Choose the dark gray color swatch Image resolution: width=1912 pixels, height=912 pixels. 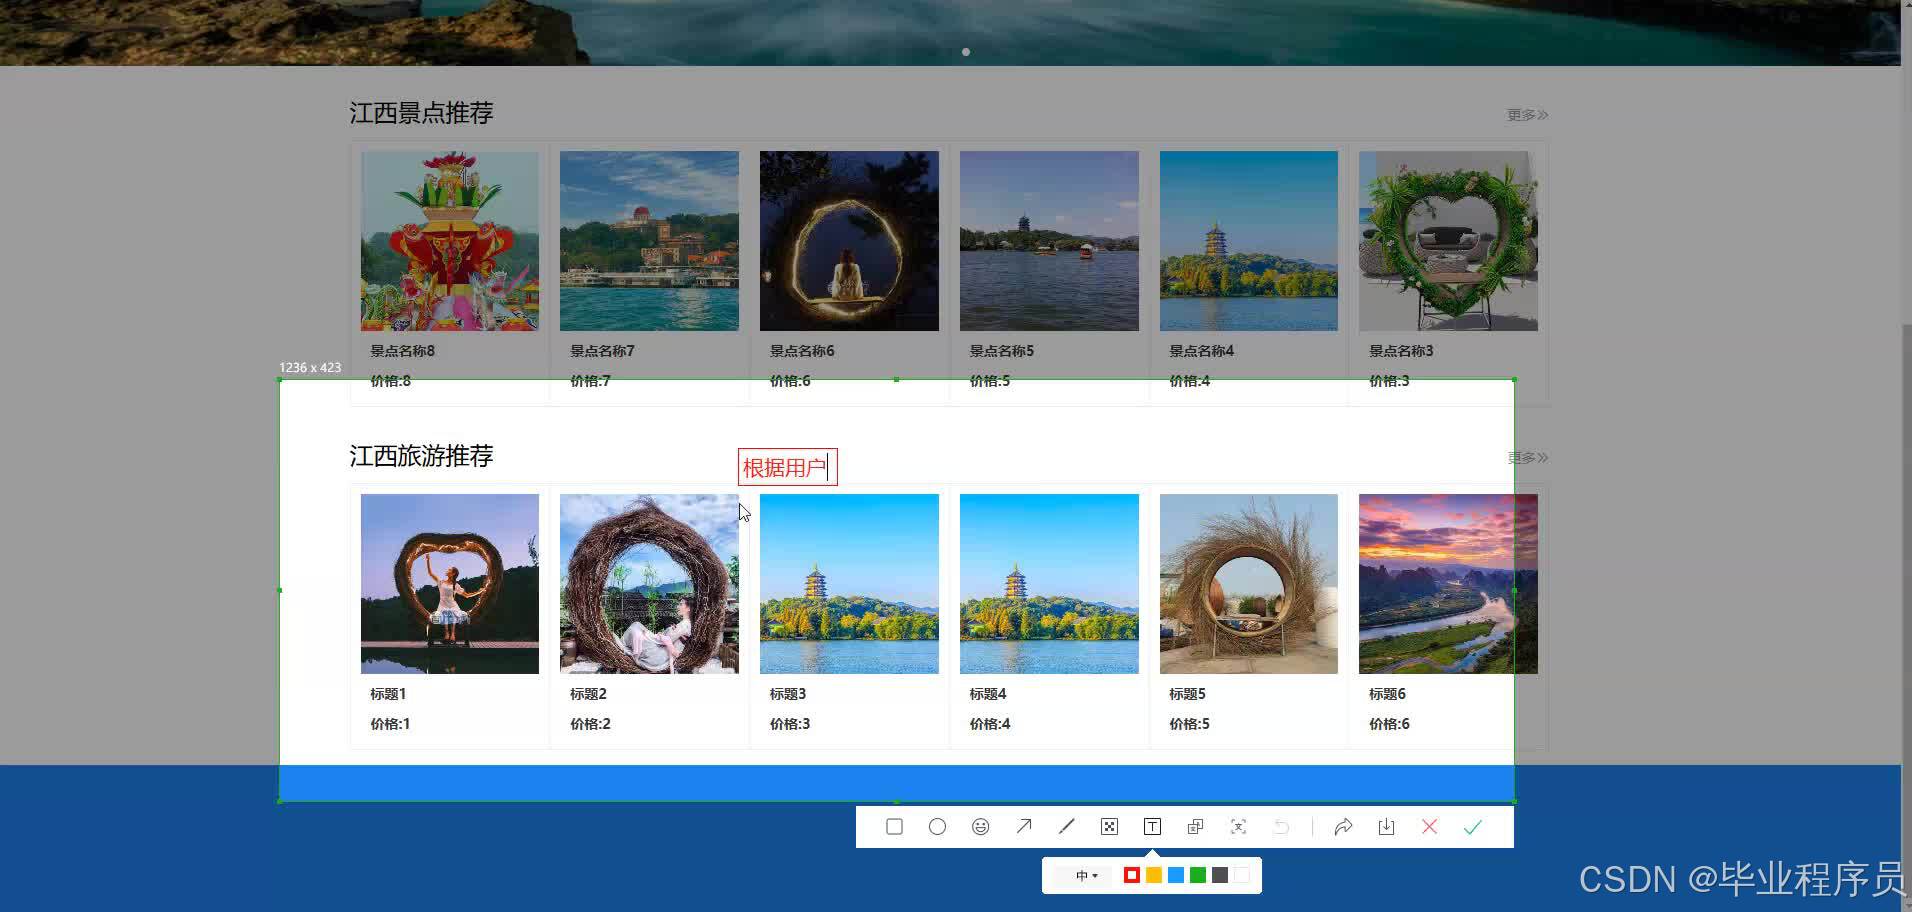(1220, 876)
